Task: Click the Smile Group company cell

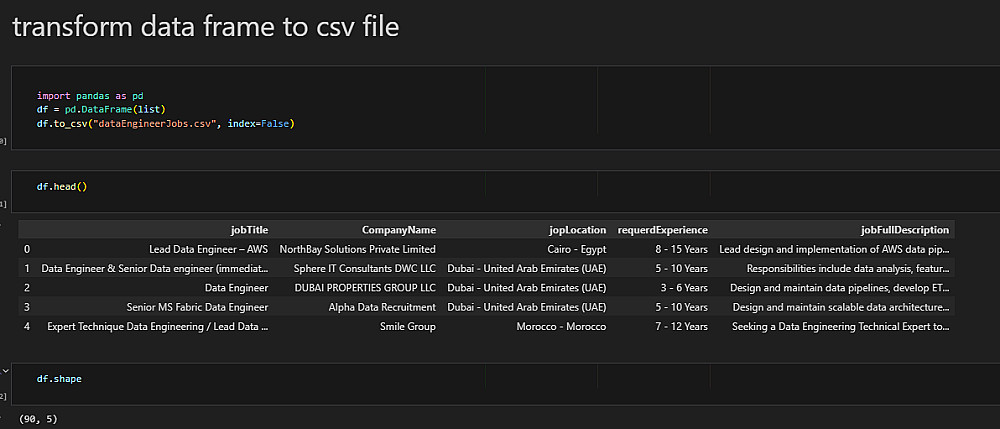Action: click(407, 326)
